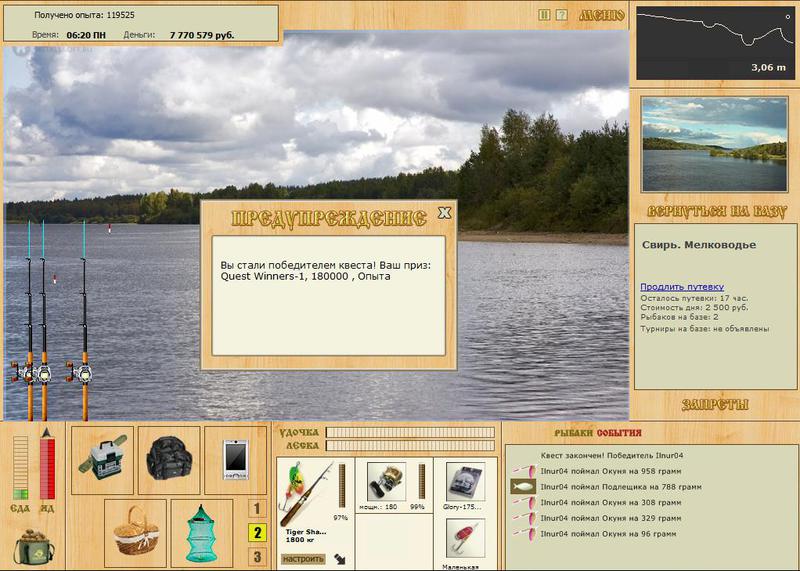Viewport: 800px width, 571px height.
Task: Switch to rod slot 3
Action: [257, 557]
